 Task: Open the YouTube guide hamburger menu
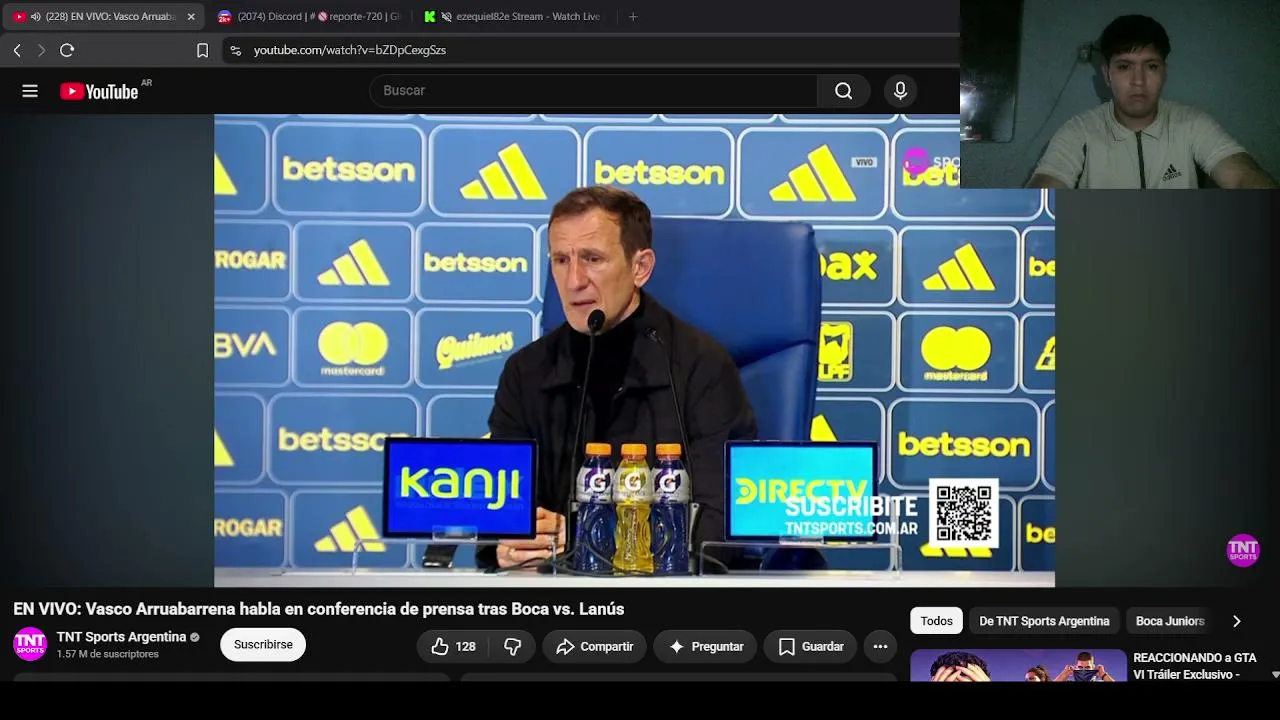30,91
